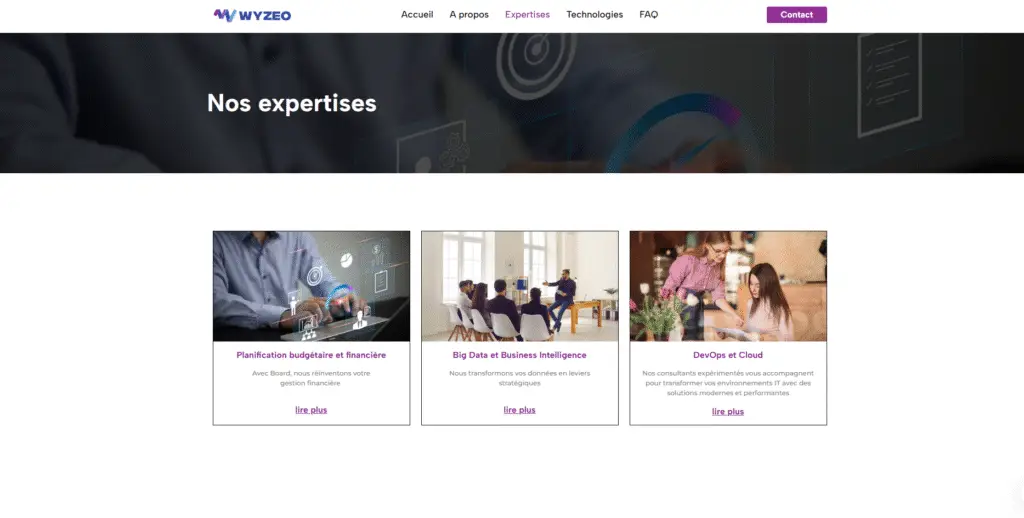Follow lire plus under DevOps et Cloud
The image size is (1024, 518).
point(728,412)
